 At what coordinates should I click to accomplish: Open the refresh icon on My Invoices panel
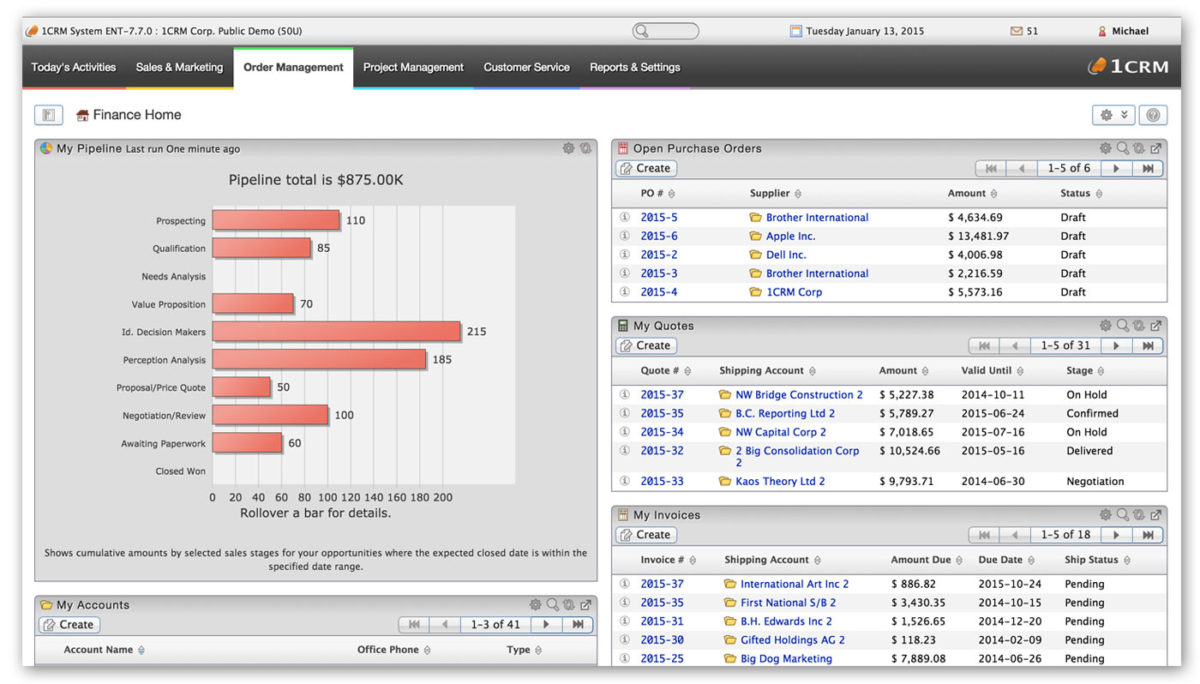click(1141, 514)
